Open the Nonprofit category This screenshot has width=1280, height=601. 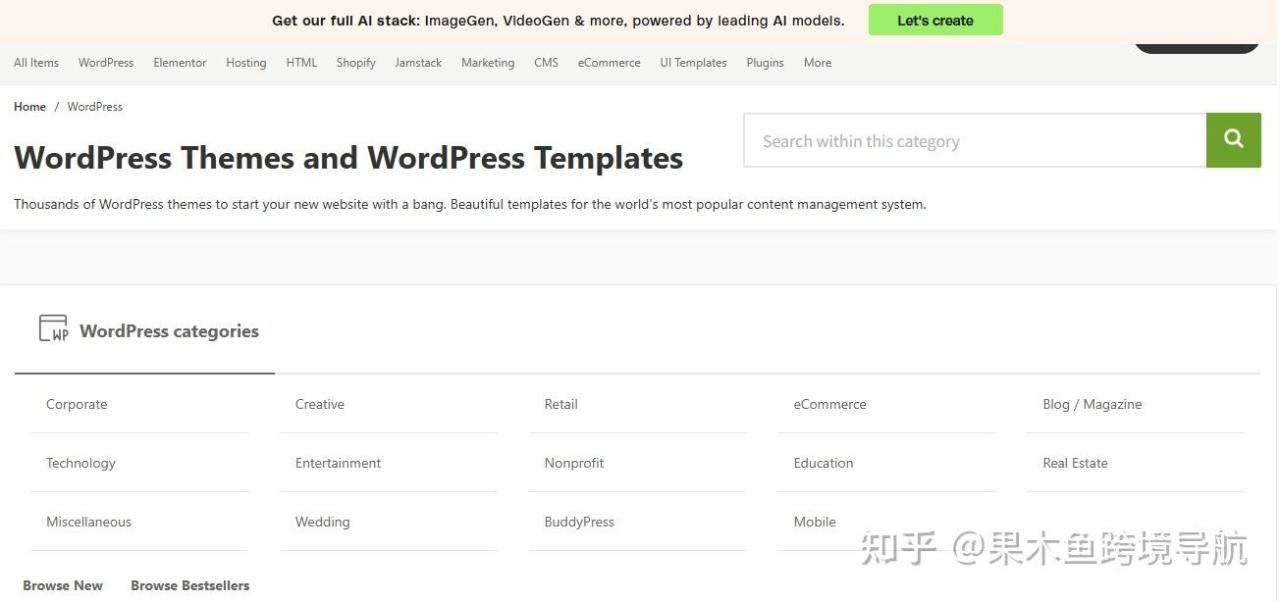click(574, 463)
